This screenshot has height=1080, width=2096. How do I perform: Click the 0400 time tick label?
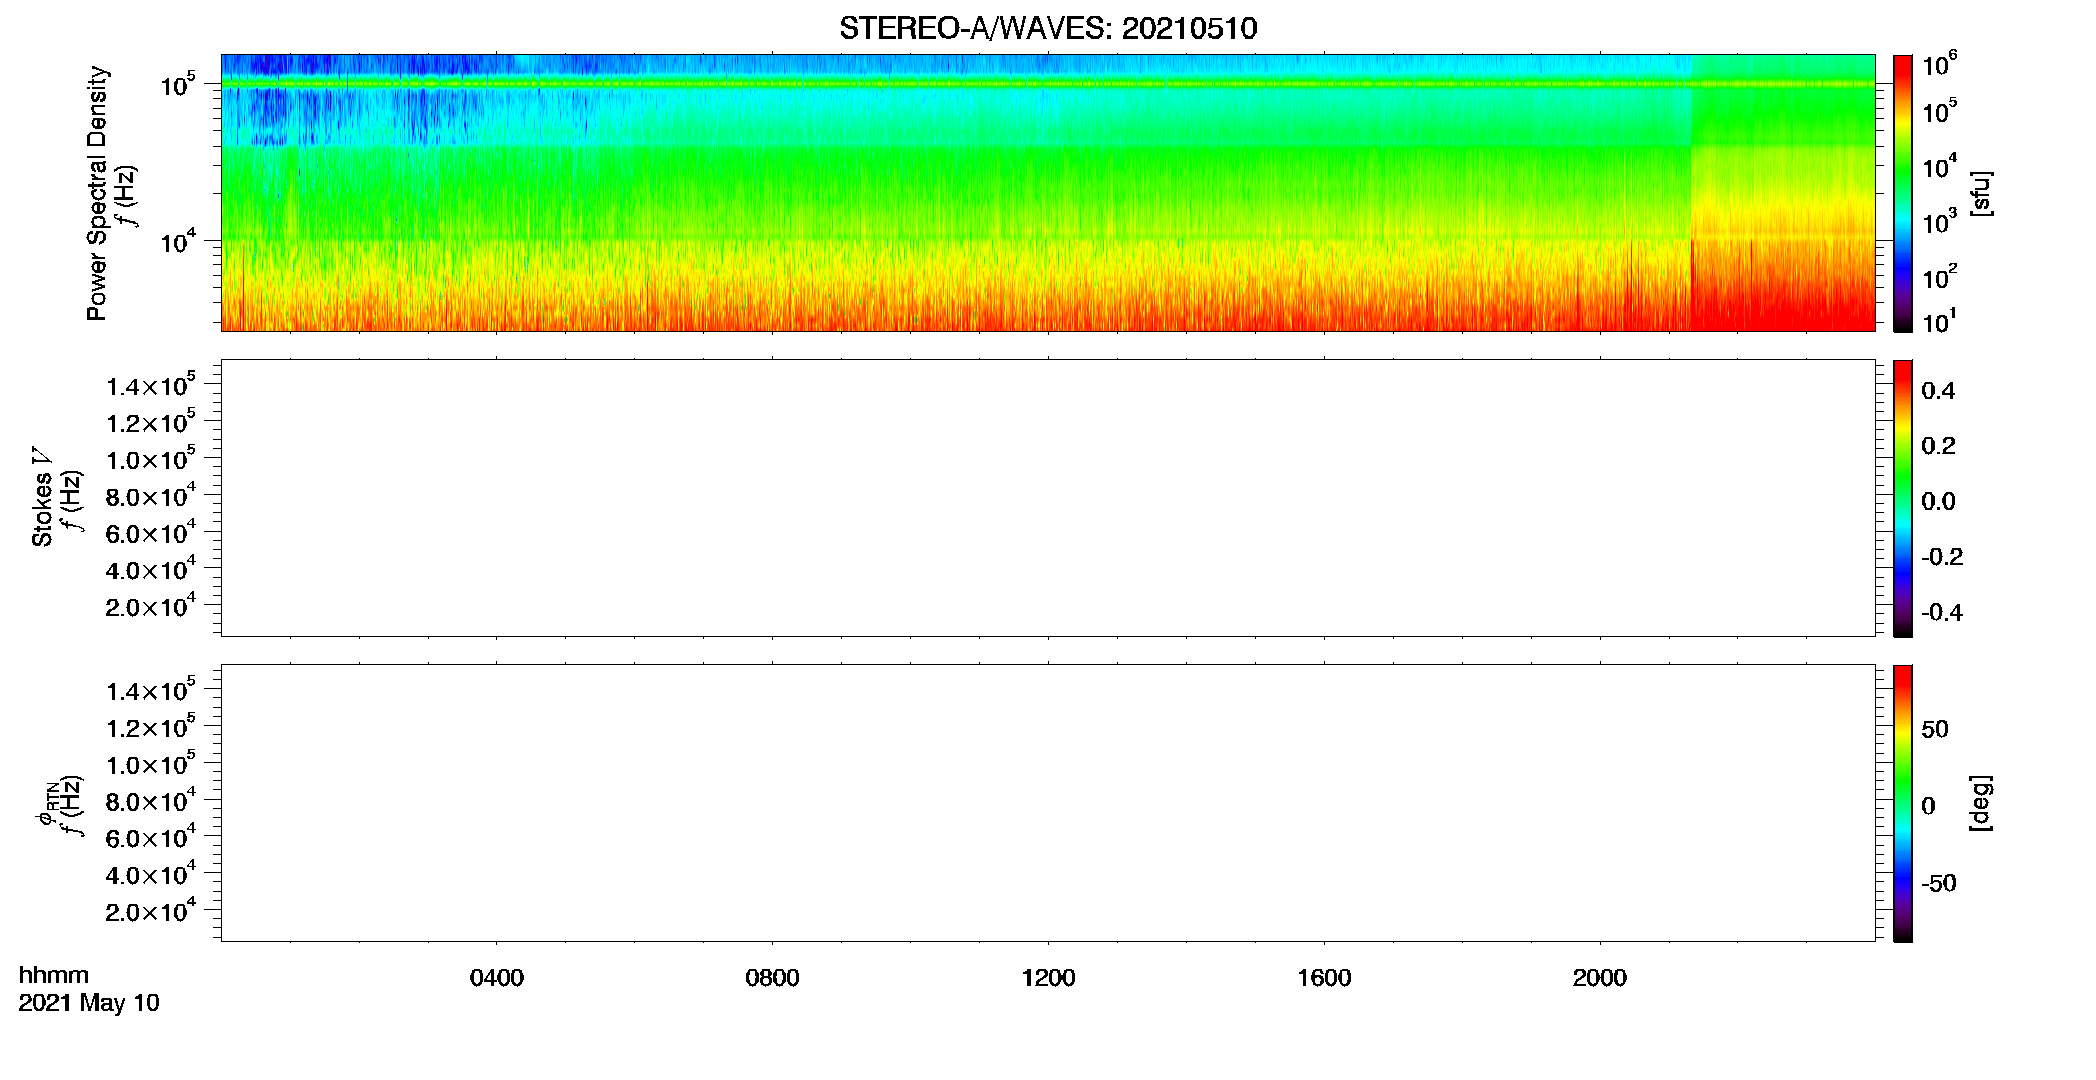497,978
